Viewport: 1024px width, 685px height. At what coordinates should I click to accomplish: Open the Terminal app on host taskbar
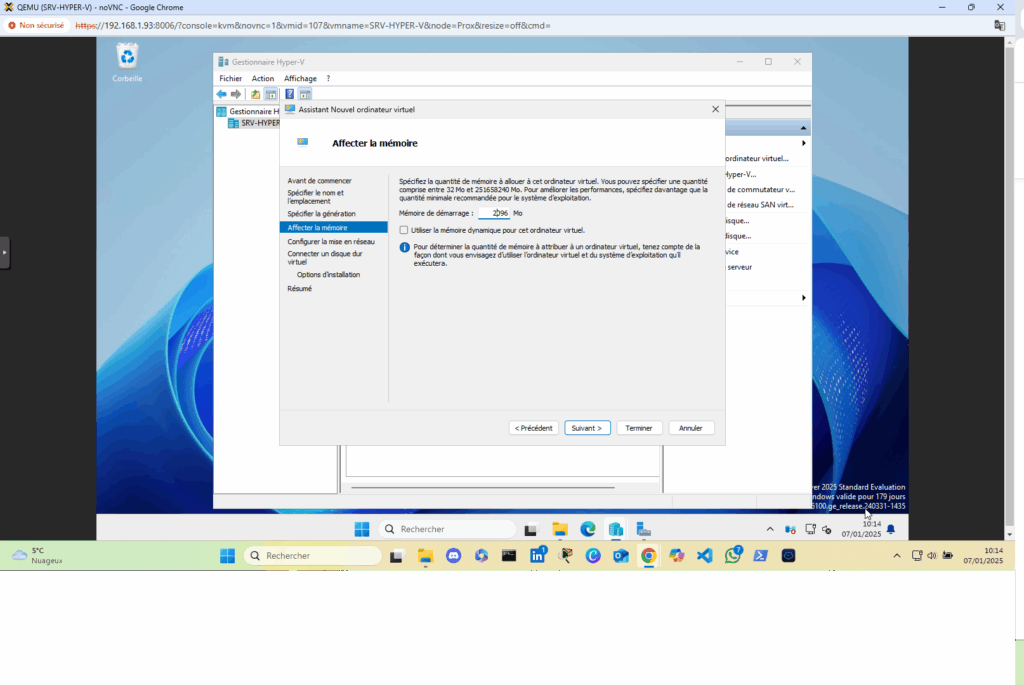[x=509, y=556]
